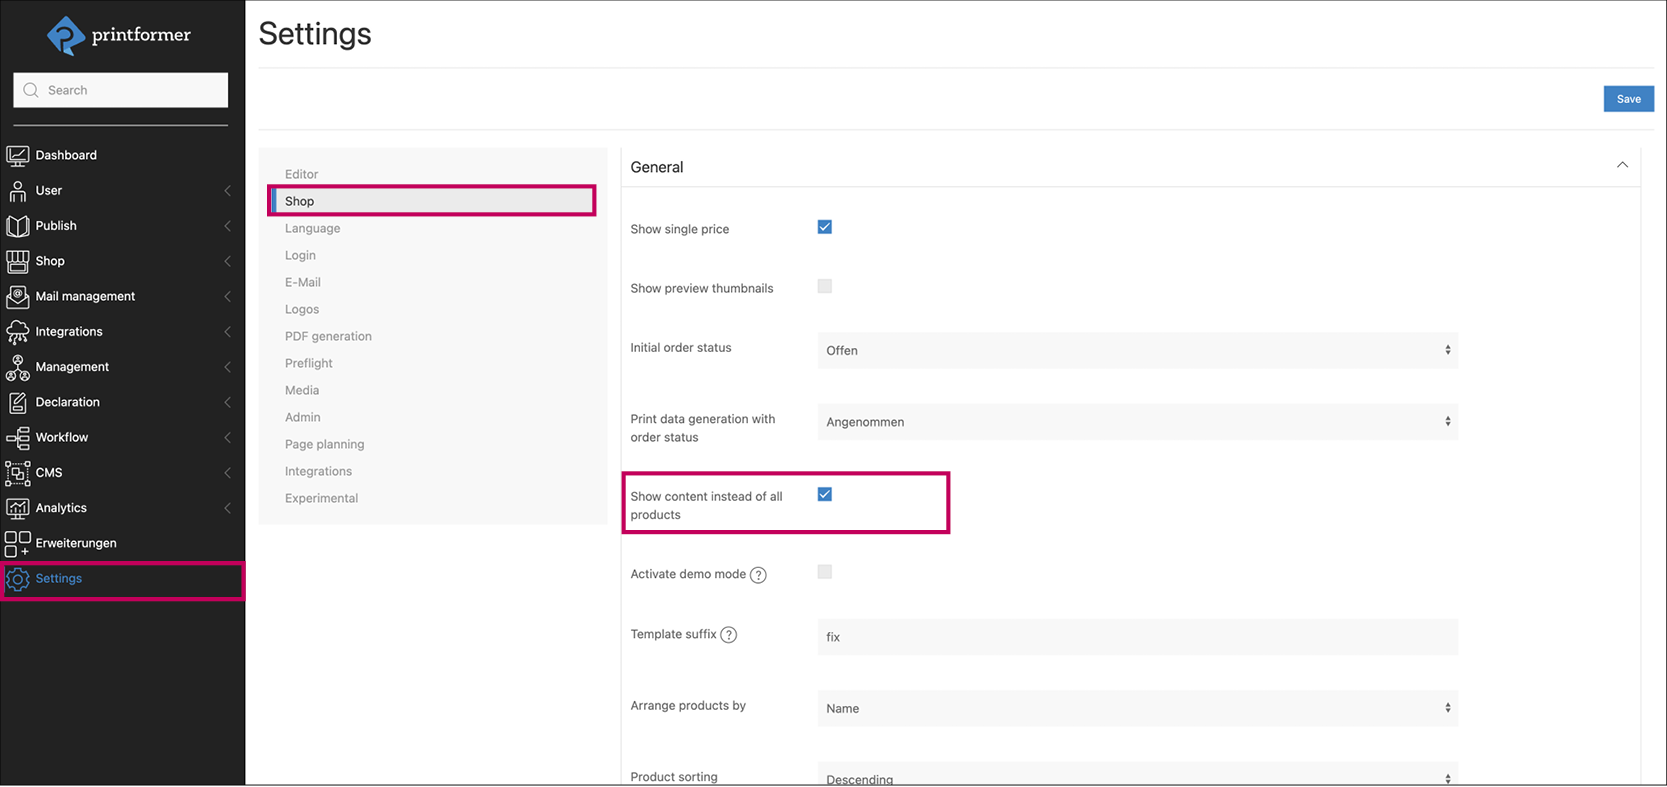Click the Dashboard icon in sidebar
The height and width of the screenshot is (787, 1667).
(17, 156)
